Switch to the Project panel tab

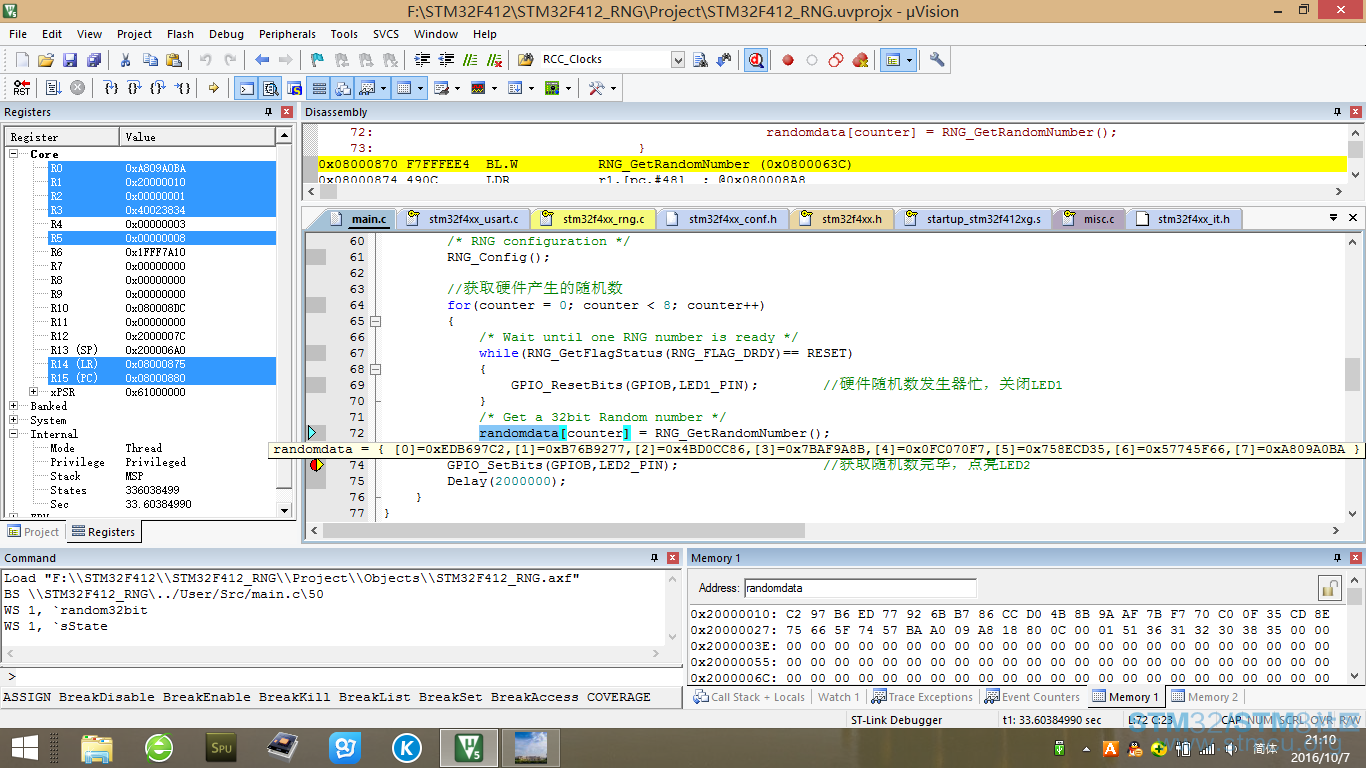click(x=33, y=532)
